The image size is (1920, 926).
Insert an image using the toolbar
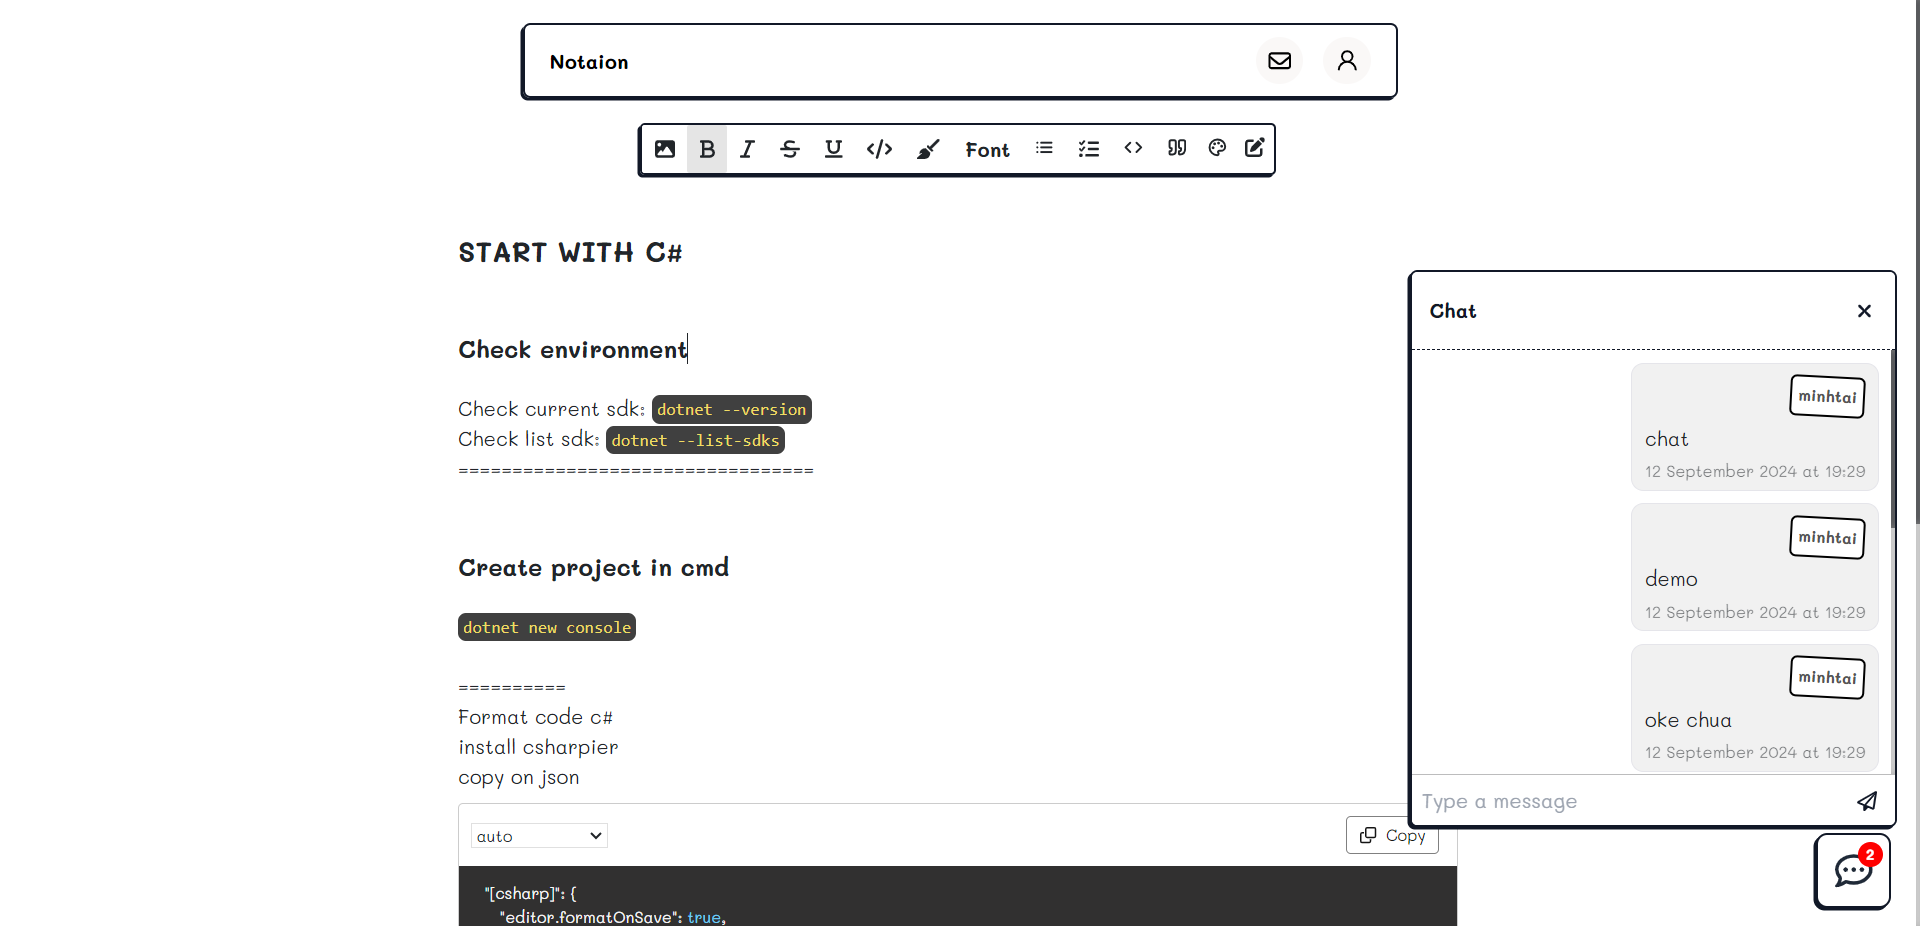665,149
